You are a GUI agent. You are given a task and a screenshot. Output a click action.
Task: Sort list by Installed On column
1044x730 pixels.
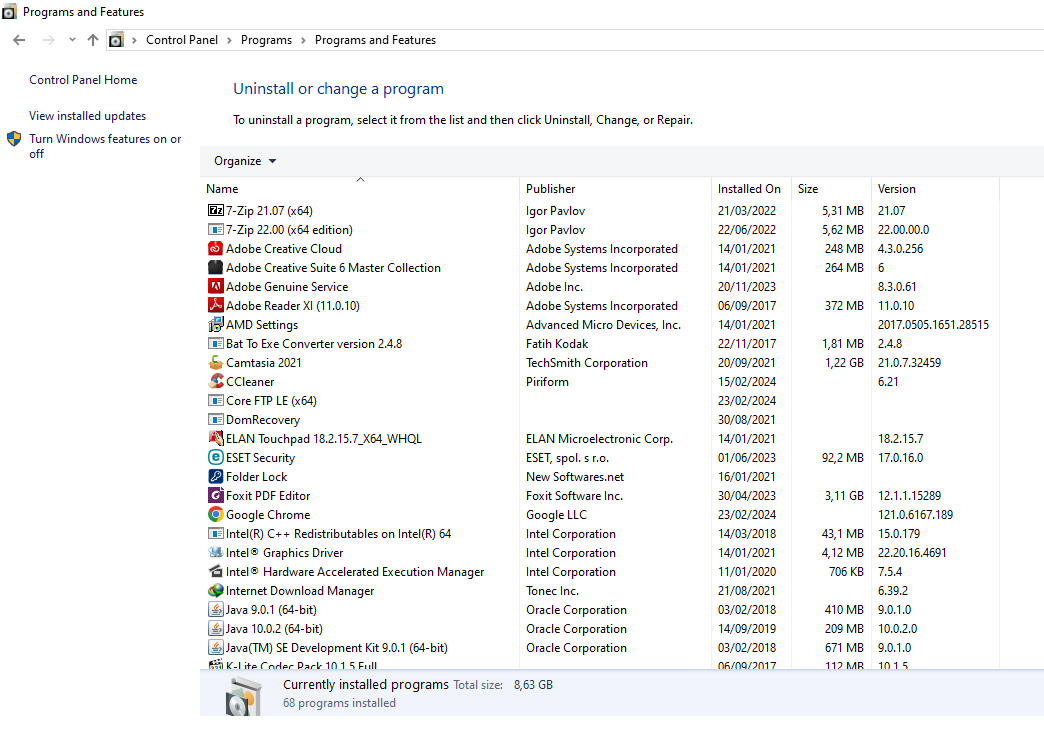751,188
